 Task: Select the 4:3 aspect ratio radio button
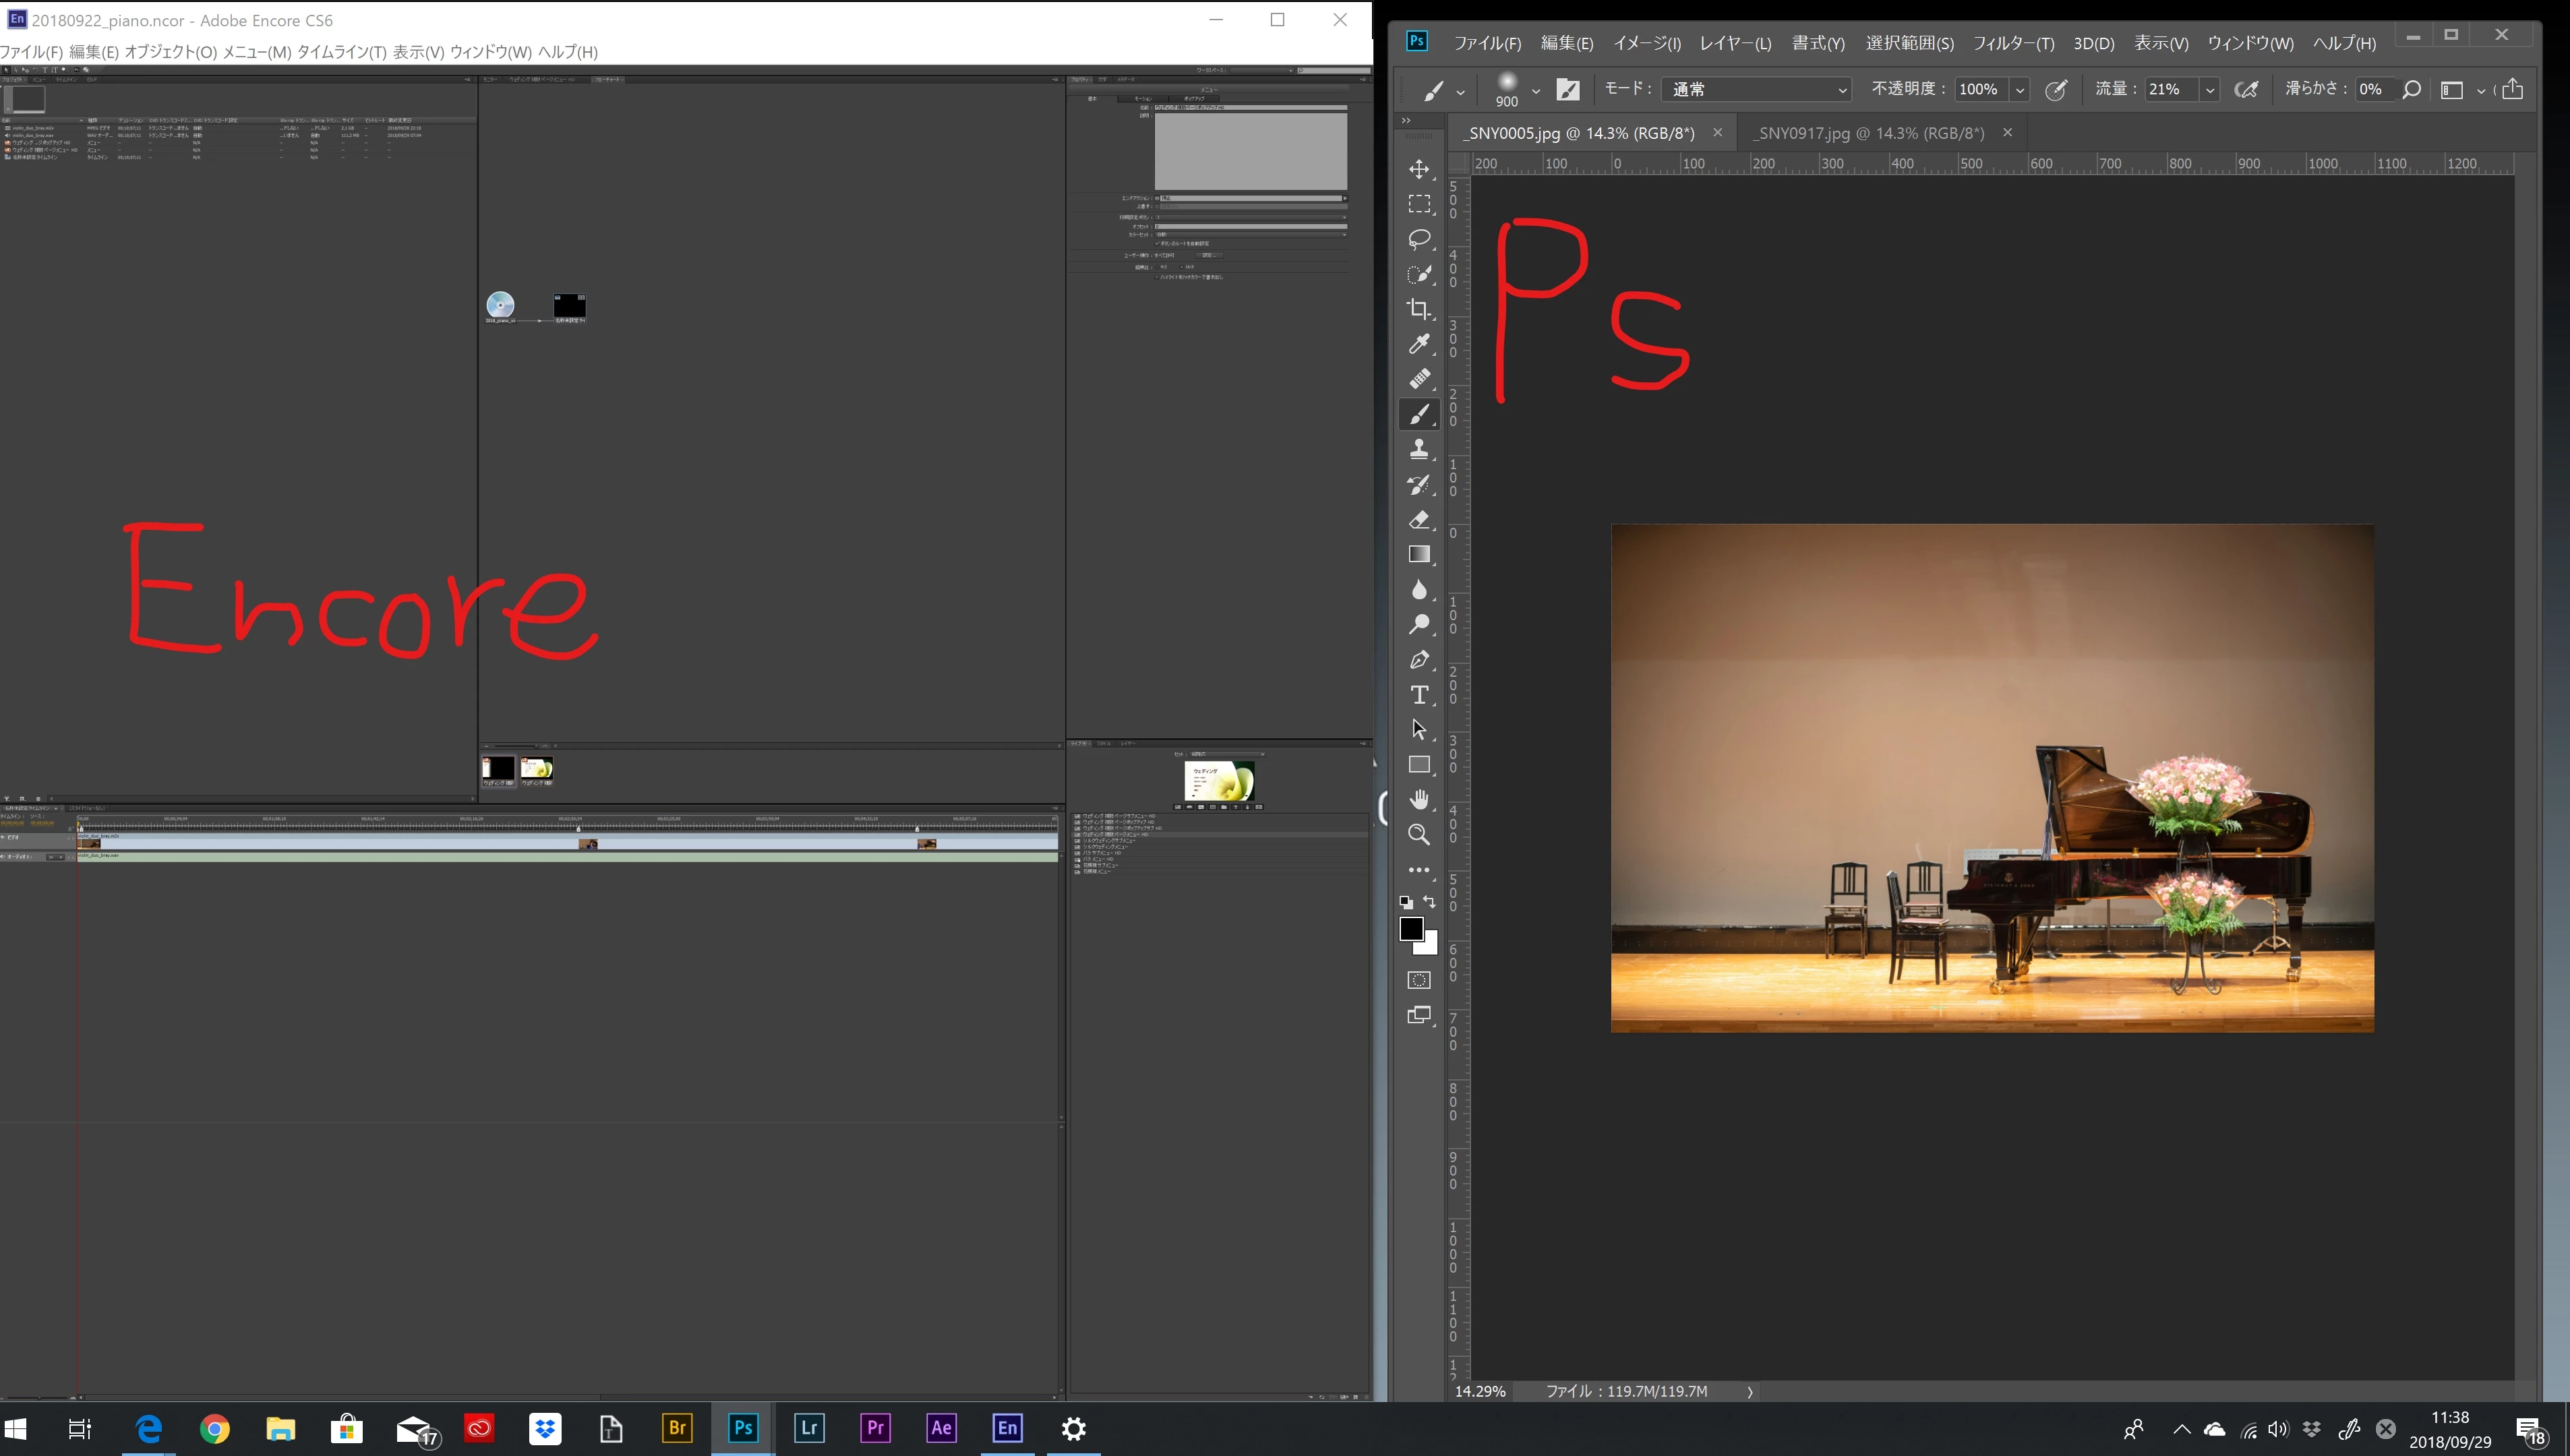tap(1157, 267)
